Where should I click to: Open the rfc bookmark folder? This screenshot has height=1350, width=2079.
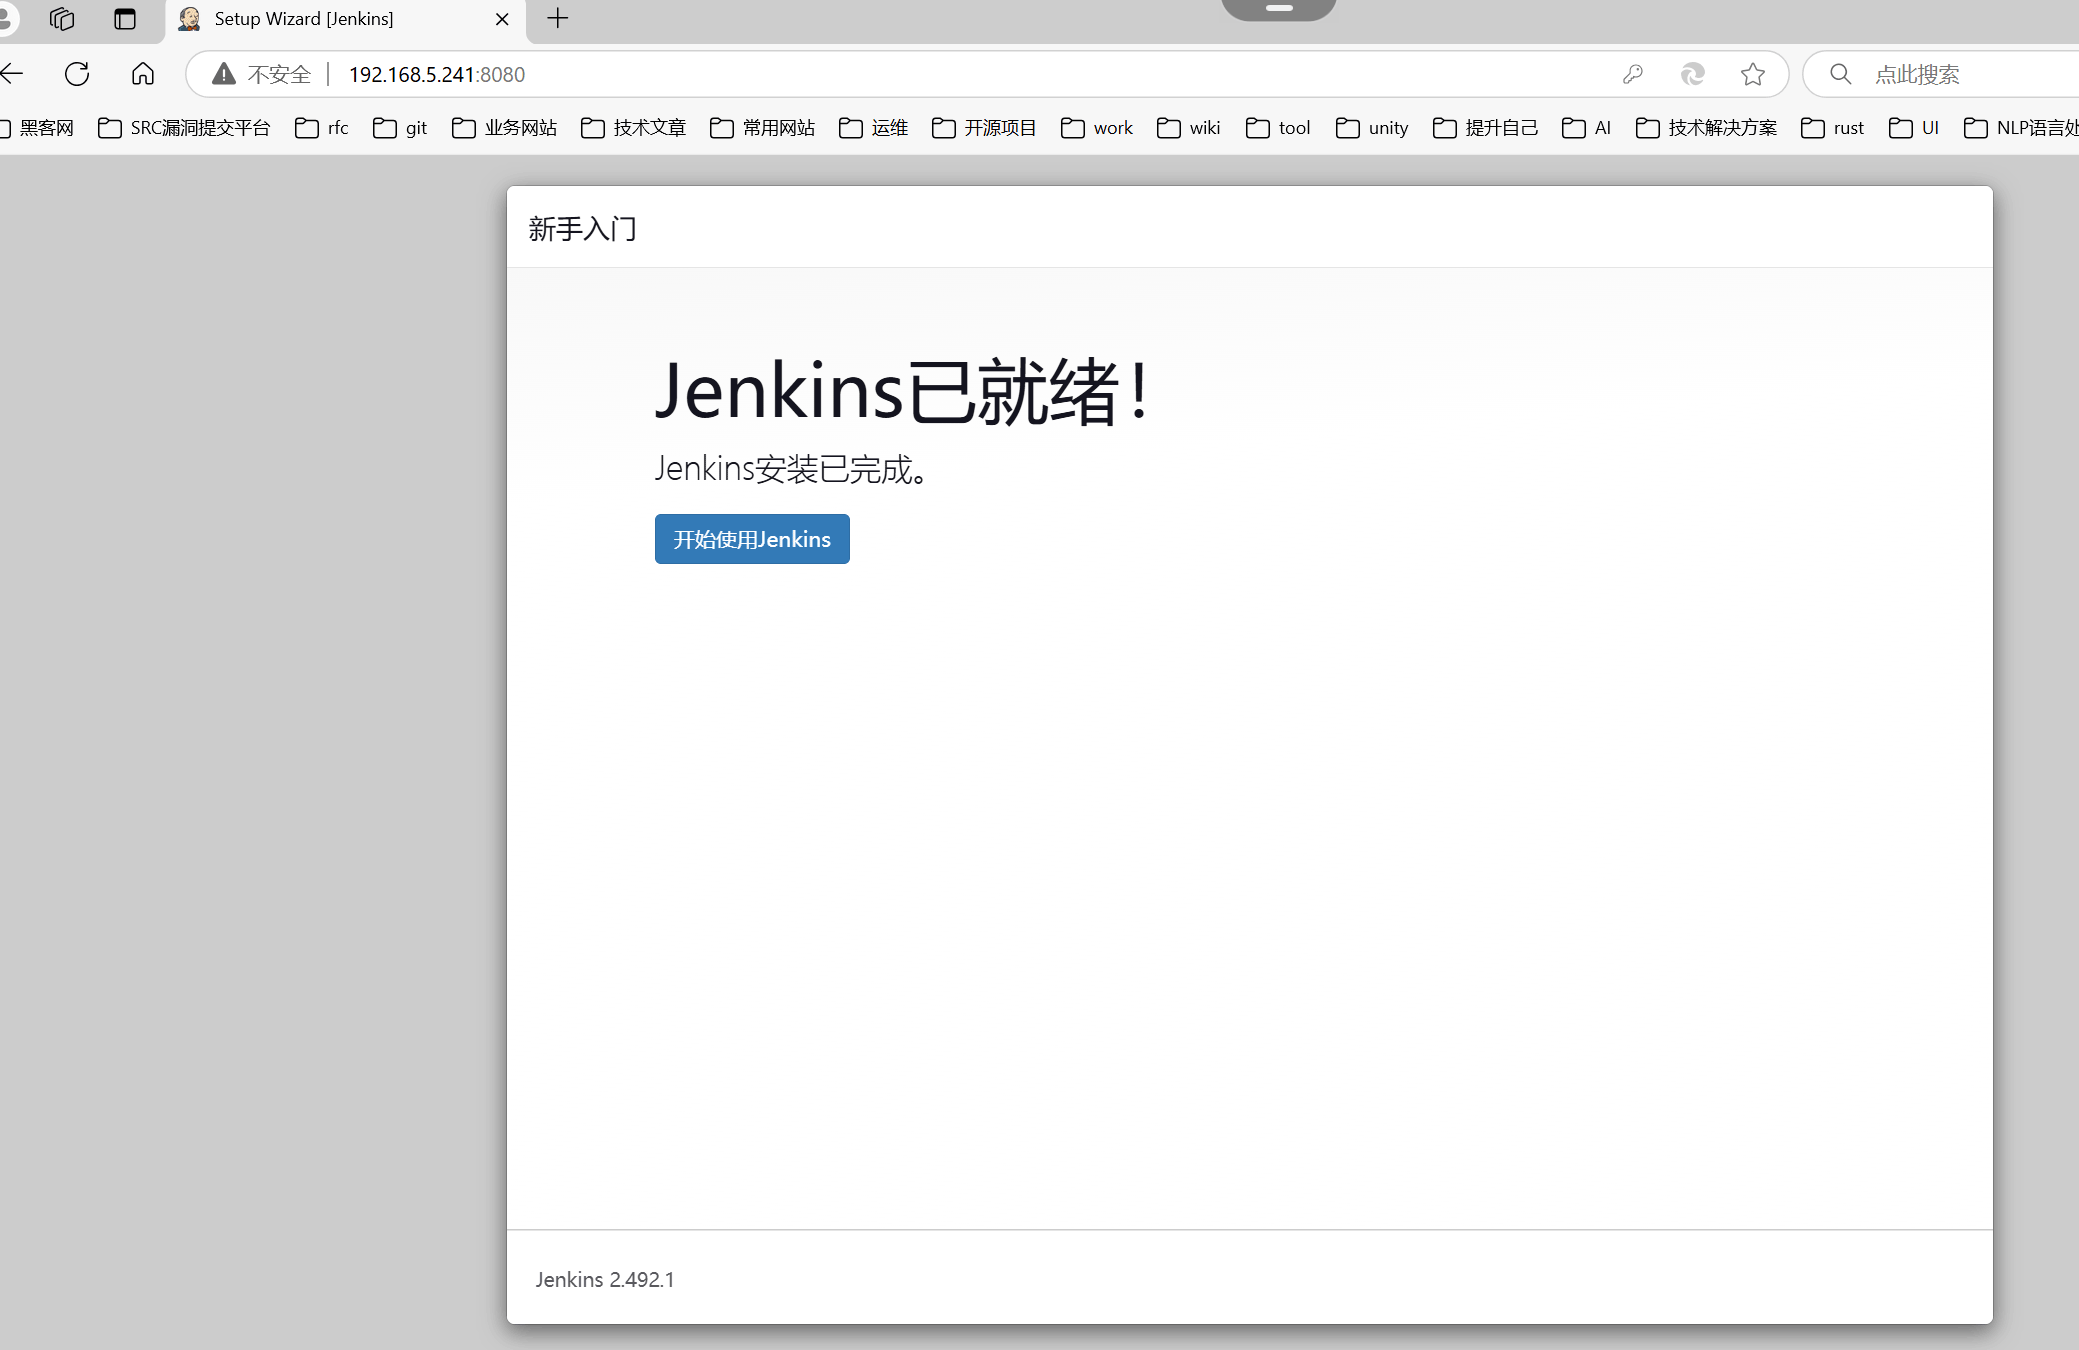coord(322,128)
